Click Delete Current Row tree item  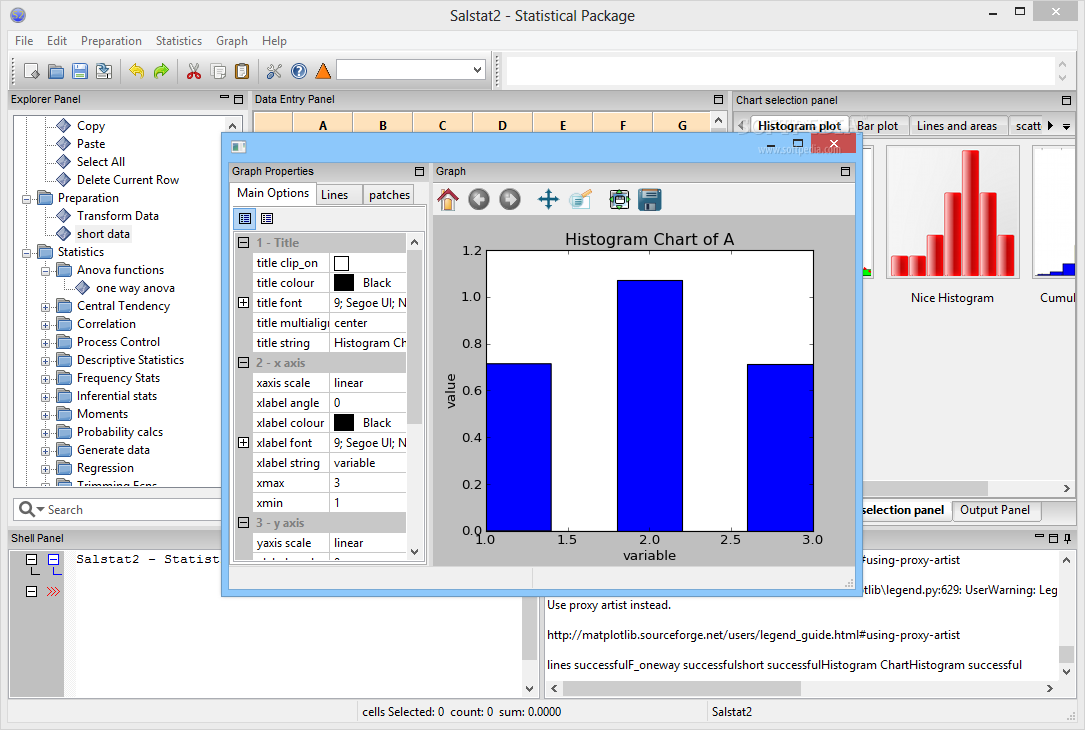click(128, 180)
